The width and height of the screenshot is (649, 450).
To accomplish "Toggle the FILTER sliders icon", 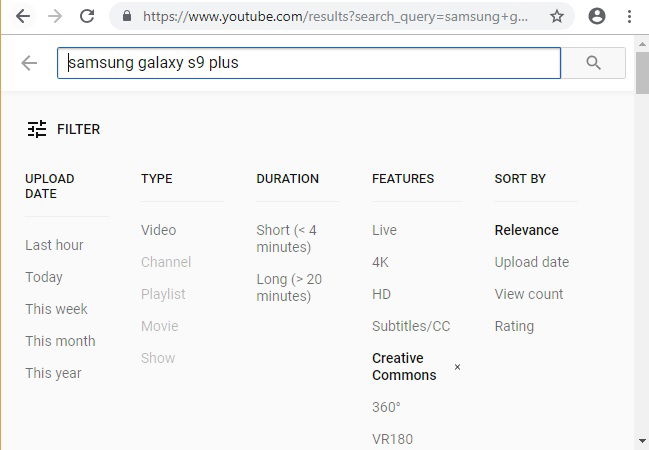I will (x=37, y=129).
